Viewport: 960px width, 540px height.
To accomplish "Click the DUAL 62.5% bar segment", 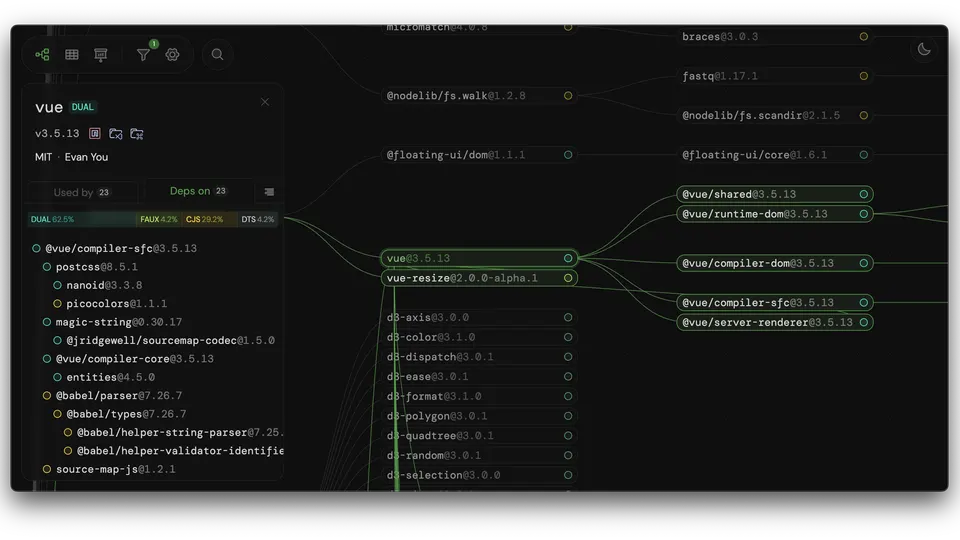I will (82, 219).
